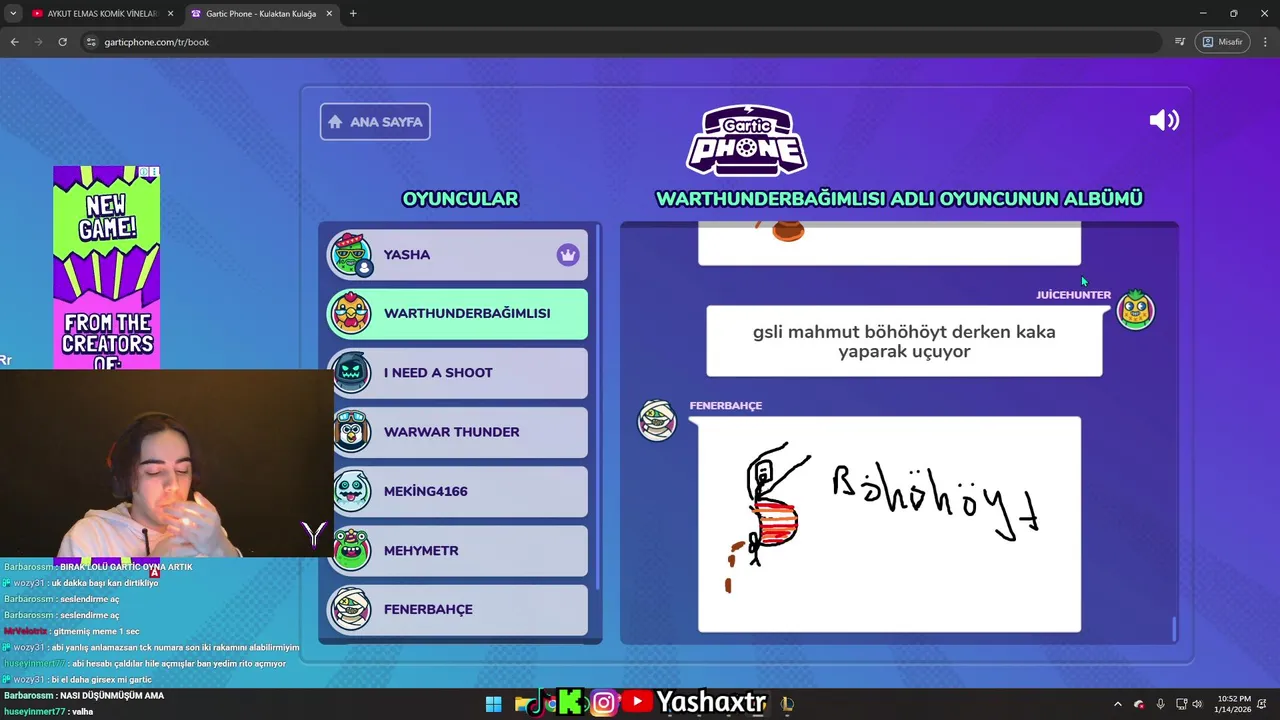Close the AYKUT ELMAS YouTube tab
Viewport: 1280px width, 720px height.
170,14
